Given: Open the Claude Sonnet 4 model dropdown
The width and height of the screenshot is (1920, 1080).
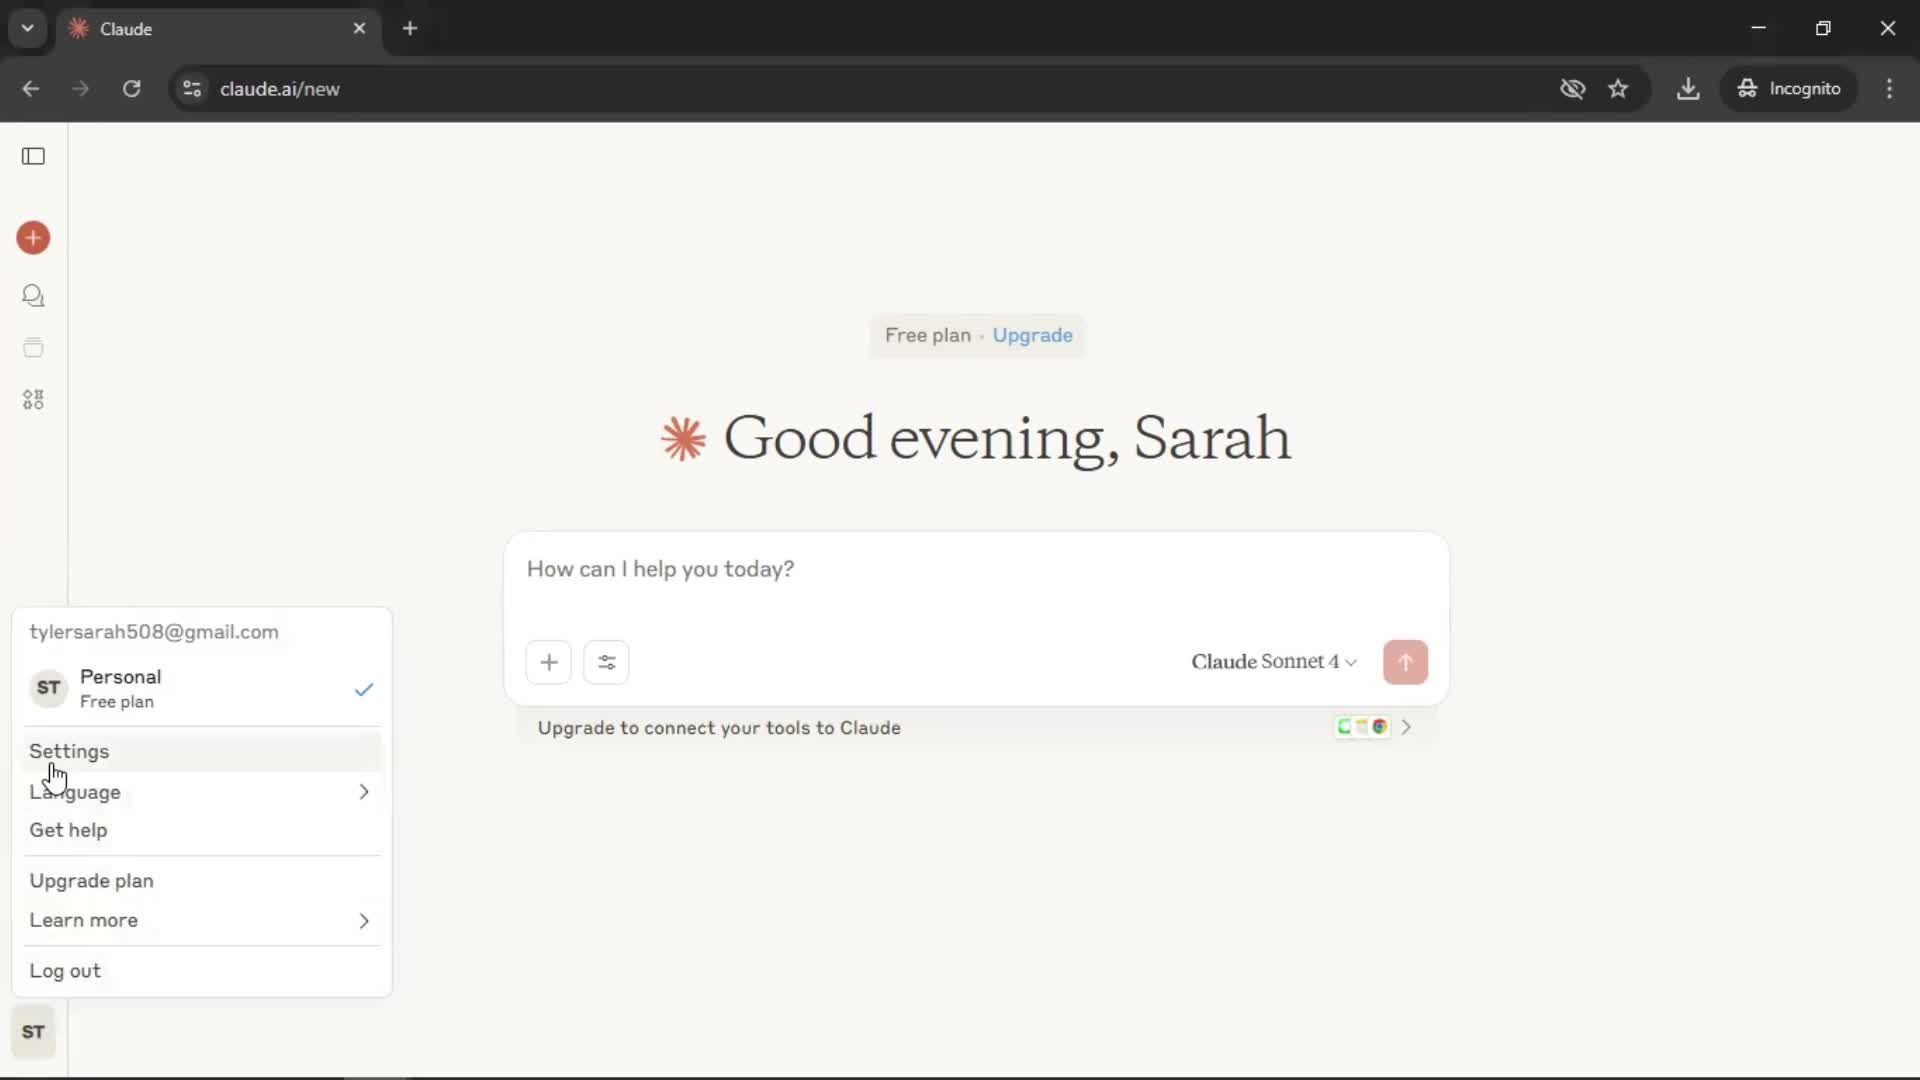Looking at the screenshot, I should (x=1273, y=662).
